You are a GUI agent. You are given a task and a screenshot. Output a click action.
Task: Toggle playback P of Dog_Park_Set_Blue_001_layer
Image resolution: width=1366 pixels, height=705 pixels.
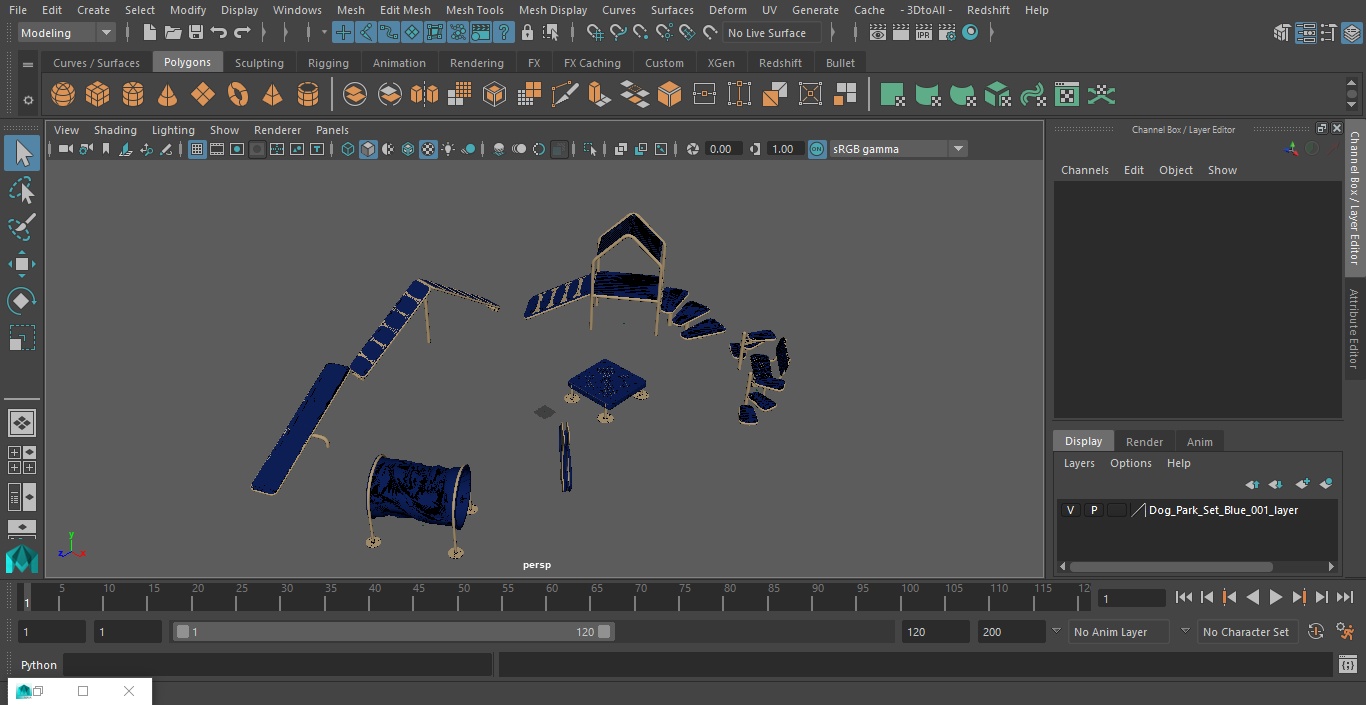1093,510
